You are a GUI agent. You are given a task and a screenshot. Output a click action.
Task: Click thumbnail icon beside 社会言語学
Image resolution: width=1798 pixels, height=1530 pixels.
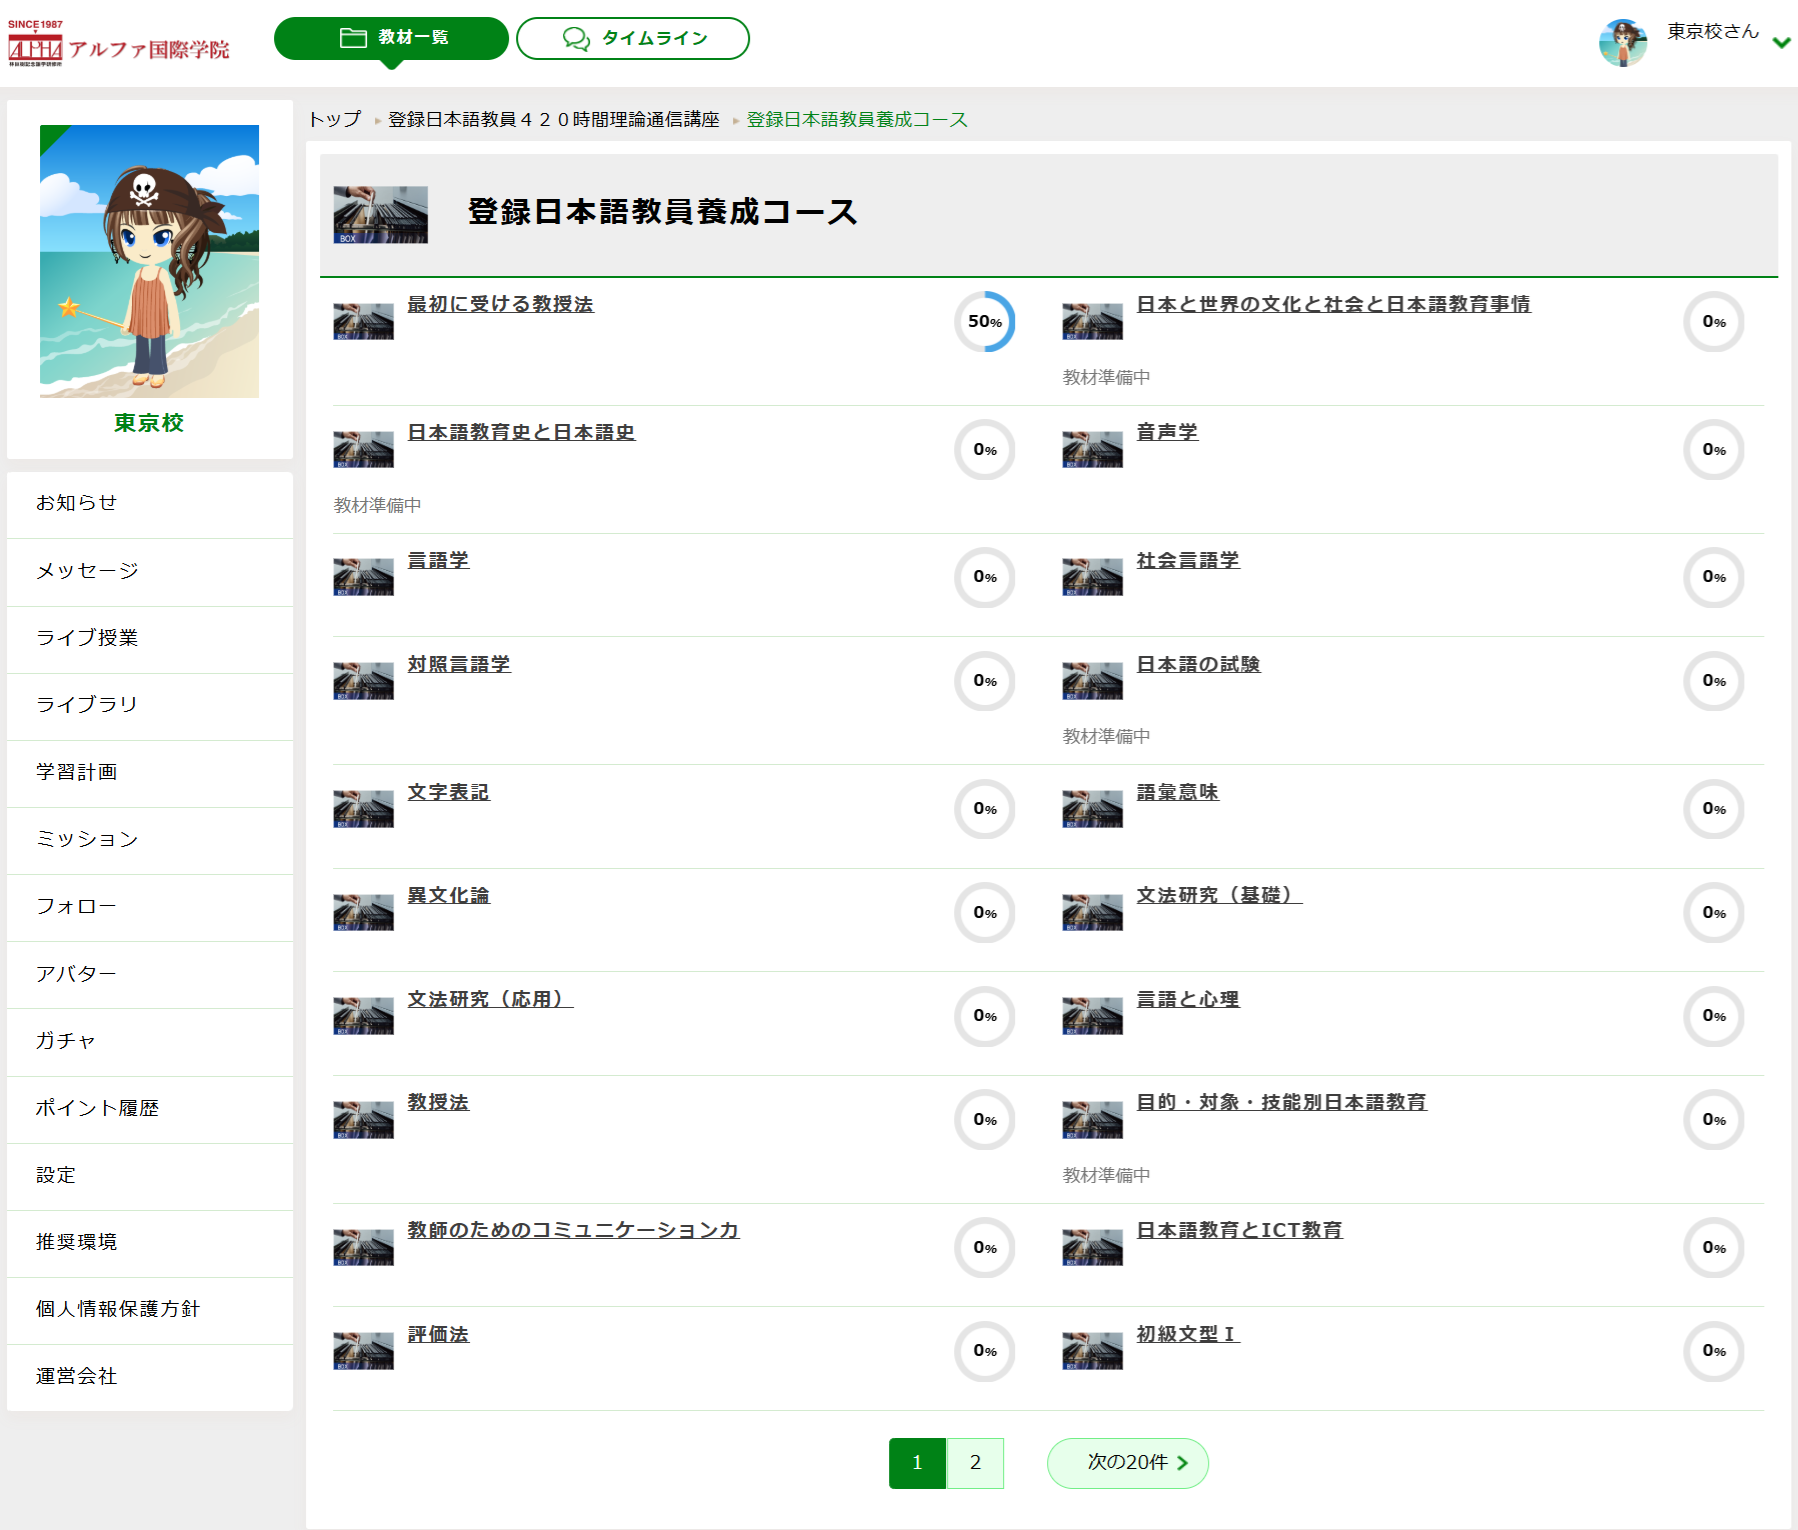click(x=1092, y=578)
